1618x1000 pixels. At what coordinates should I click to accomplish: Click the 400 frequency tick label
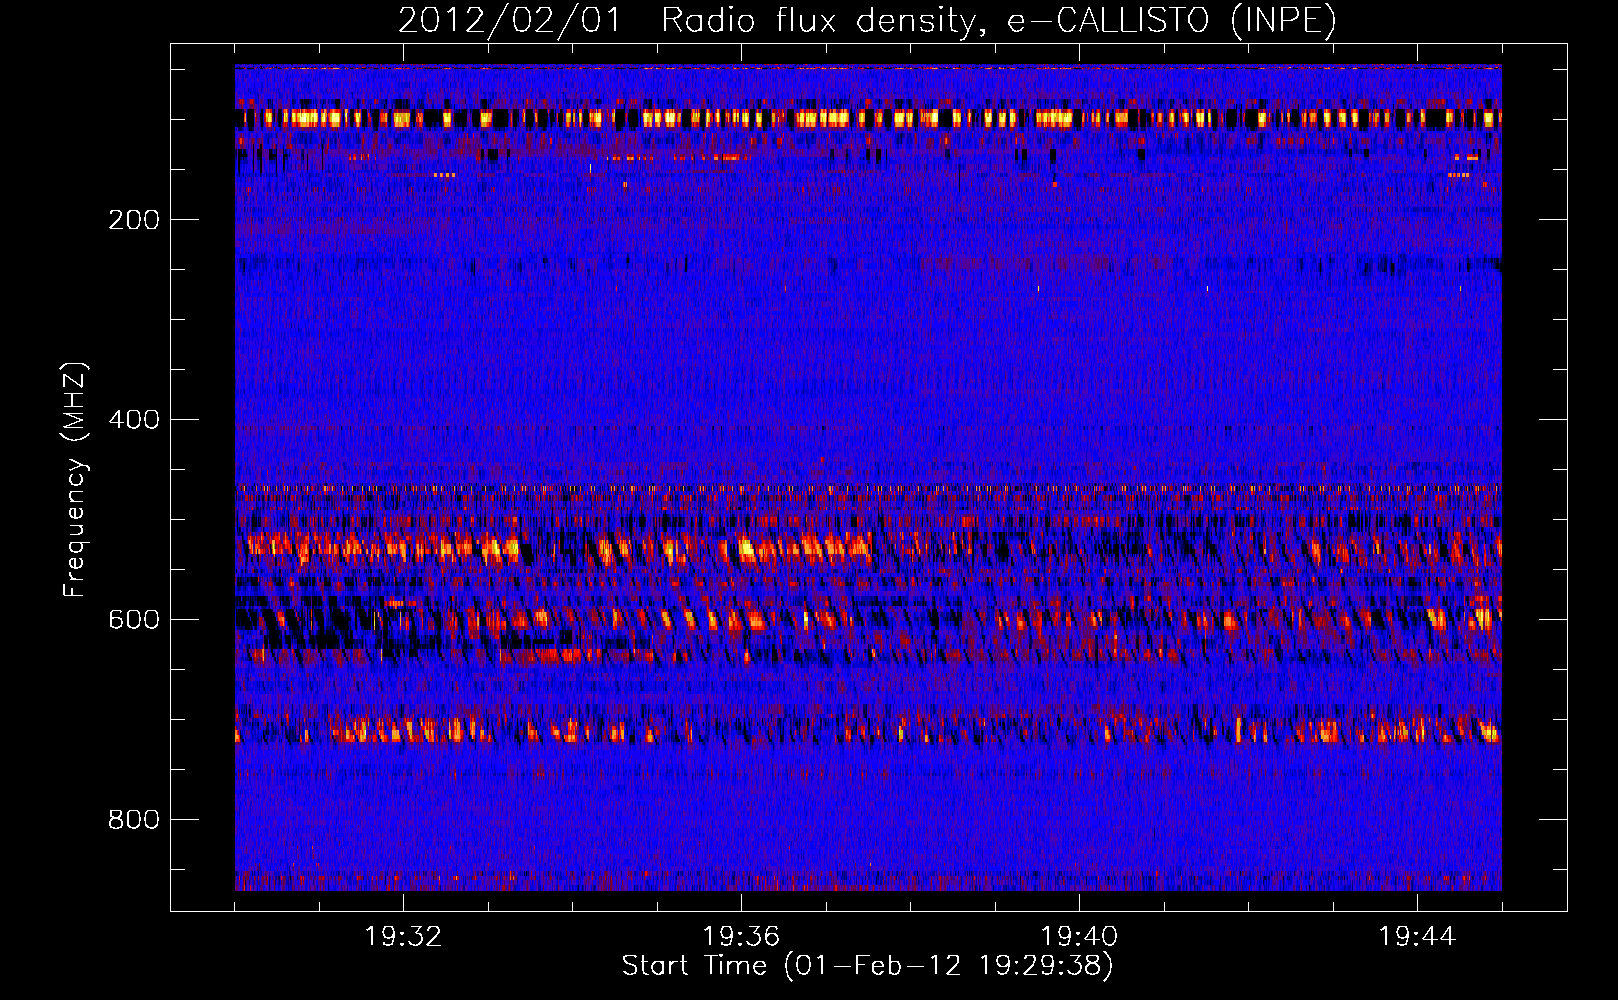tap(134, 420)
